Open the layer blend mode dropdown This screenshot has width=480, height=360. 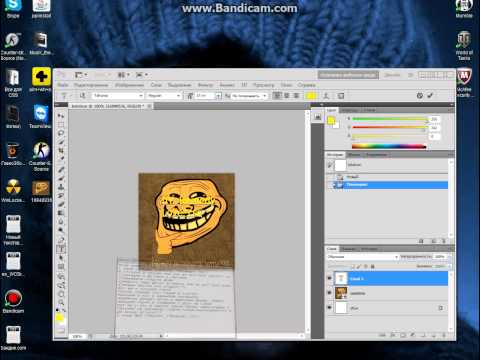pyautogui.click(x=363, y=257)
